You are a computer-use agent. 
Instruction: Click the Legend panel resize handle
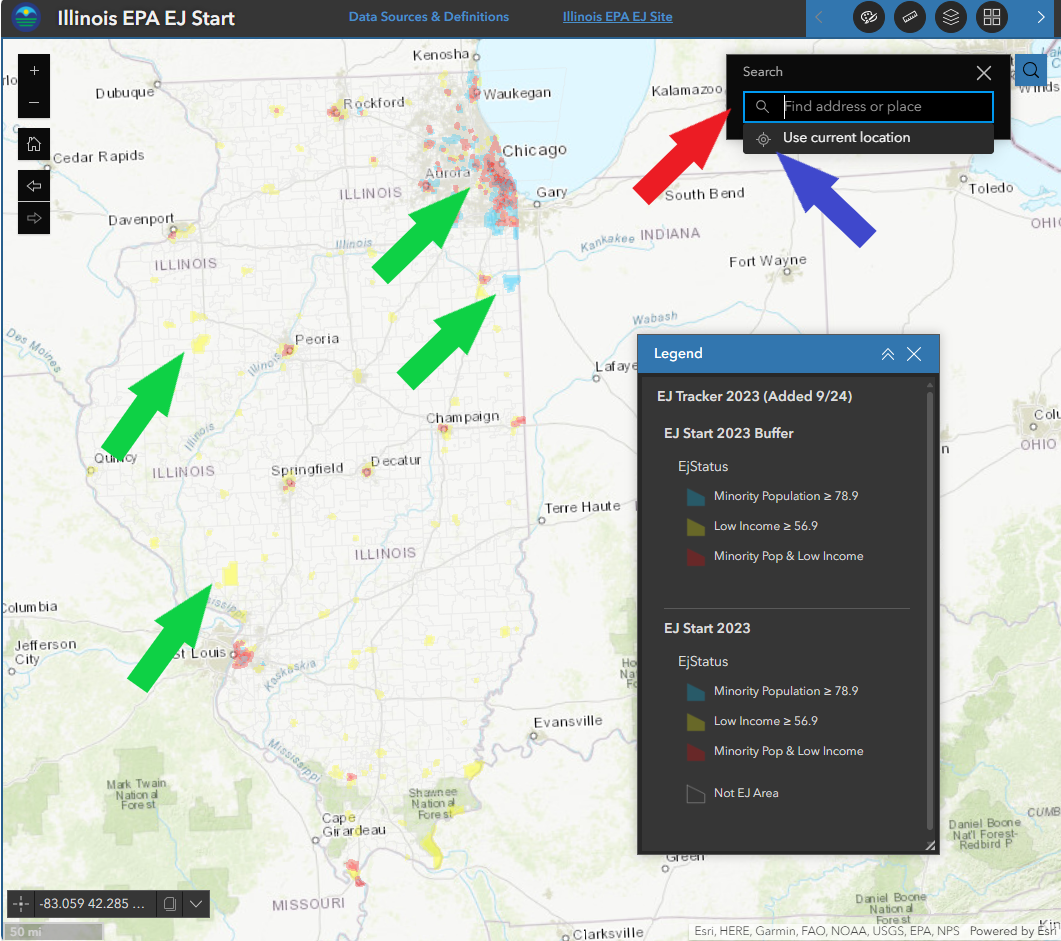click(930, 845)
